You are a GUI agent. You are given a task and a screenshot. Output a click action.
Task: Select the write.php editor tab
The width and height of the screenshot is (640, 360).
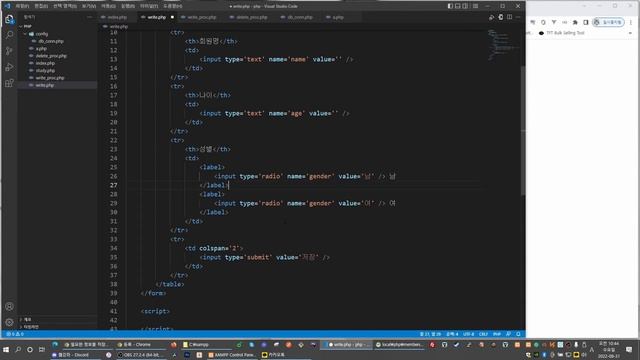tap(157, 17)
